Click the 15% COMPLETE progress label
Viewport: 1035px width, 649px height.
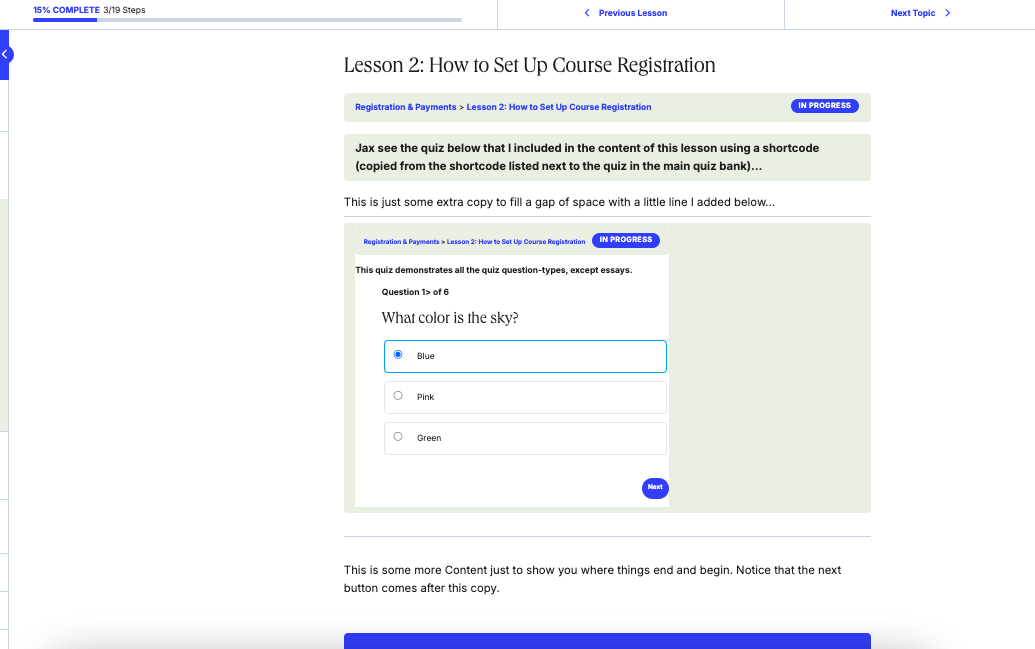tap(66, 9)
